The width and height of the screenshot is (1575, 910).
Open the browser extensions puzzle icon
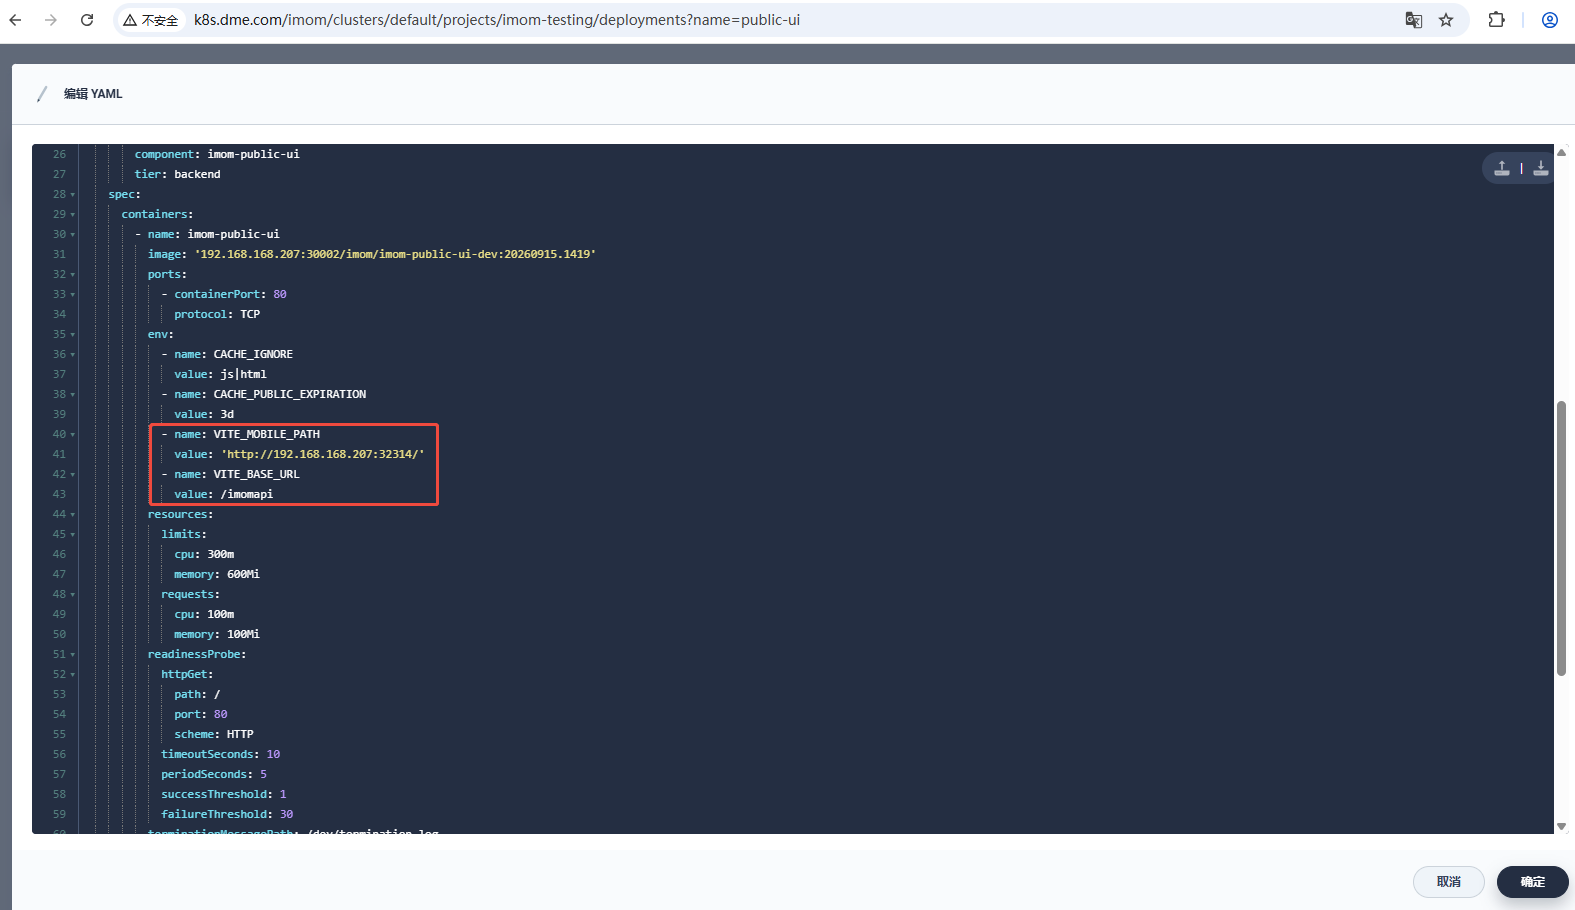tap(1497, 20)
